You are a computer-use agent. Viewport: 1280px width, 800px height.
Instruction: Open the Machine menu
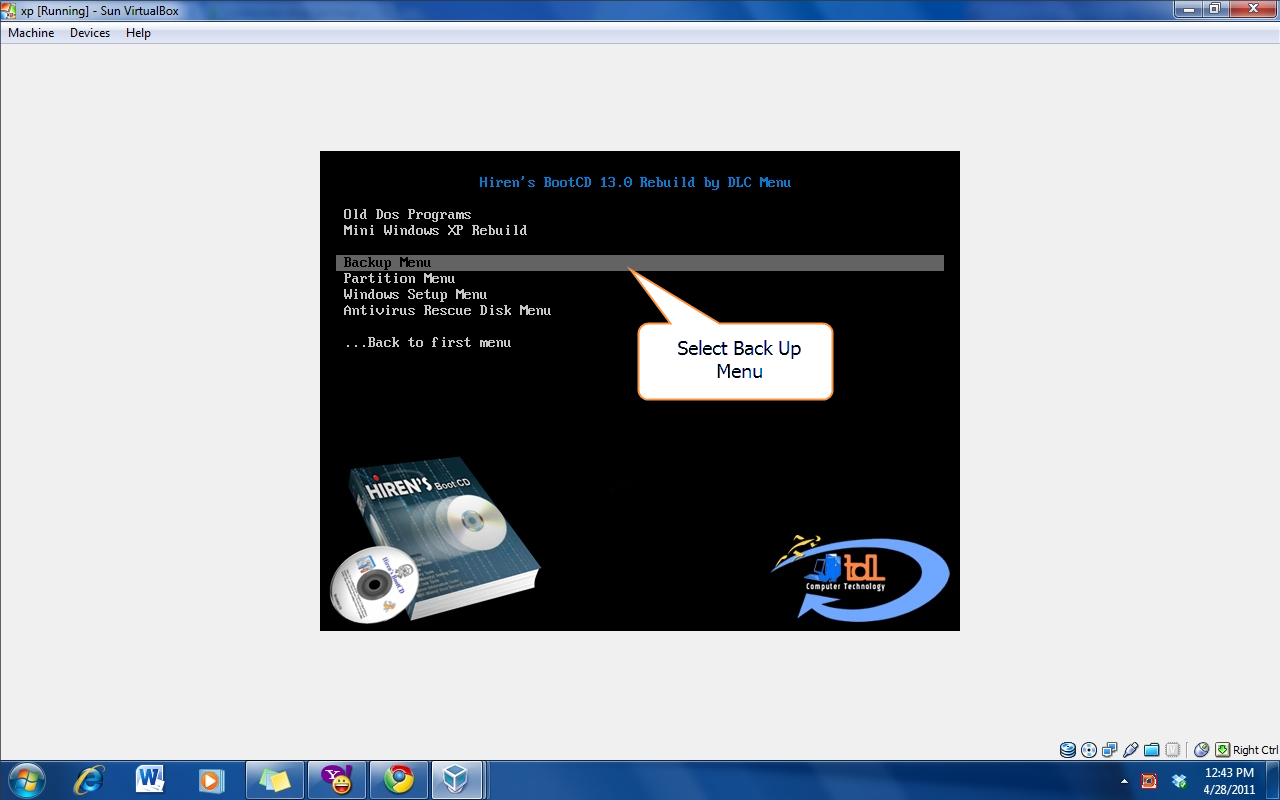[31, 33]
